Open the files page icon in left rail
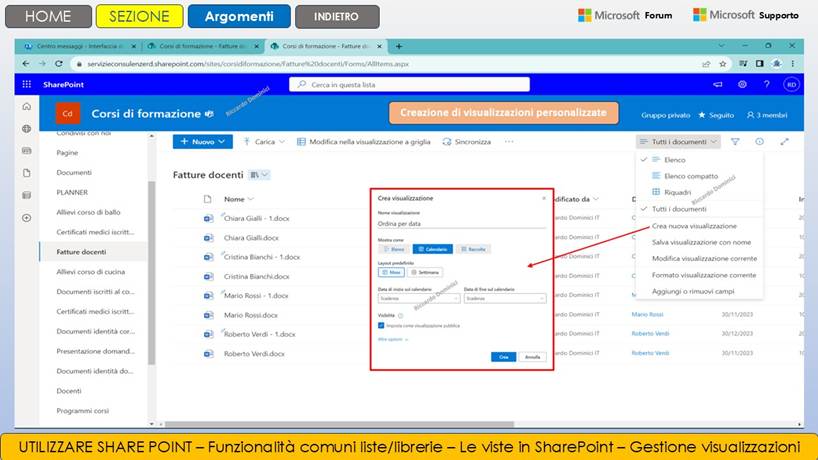This screenshot has height=460, width=818. [27, 173]
